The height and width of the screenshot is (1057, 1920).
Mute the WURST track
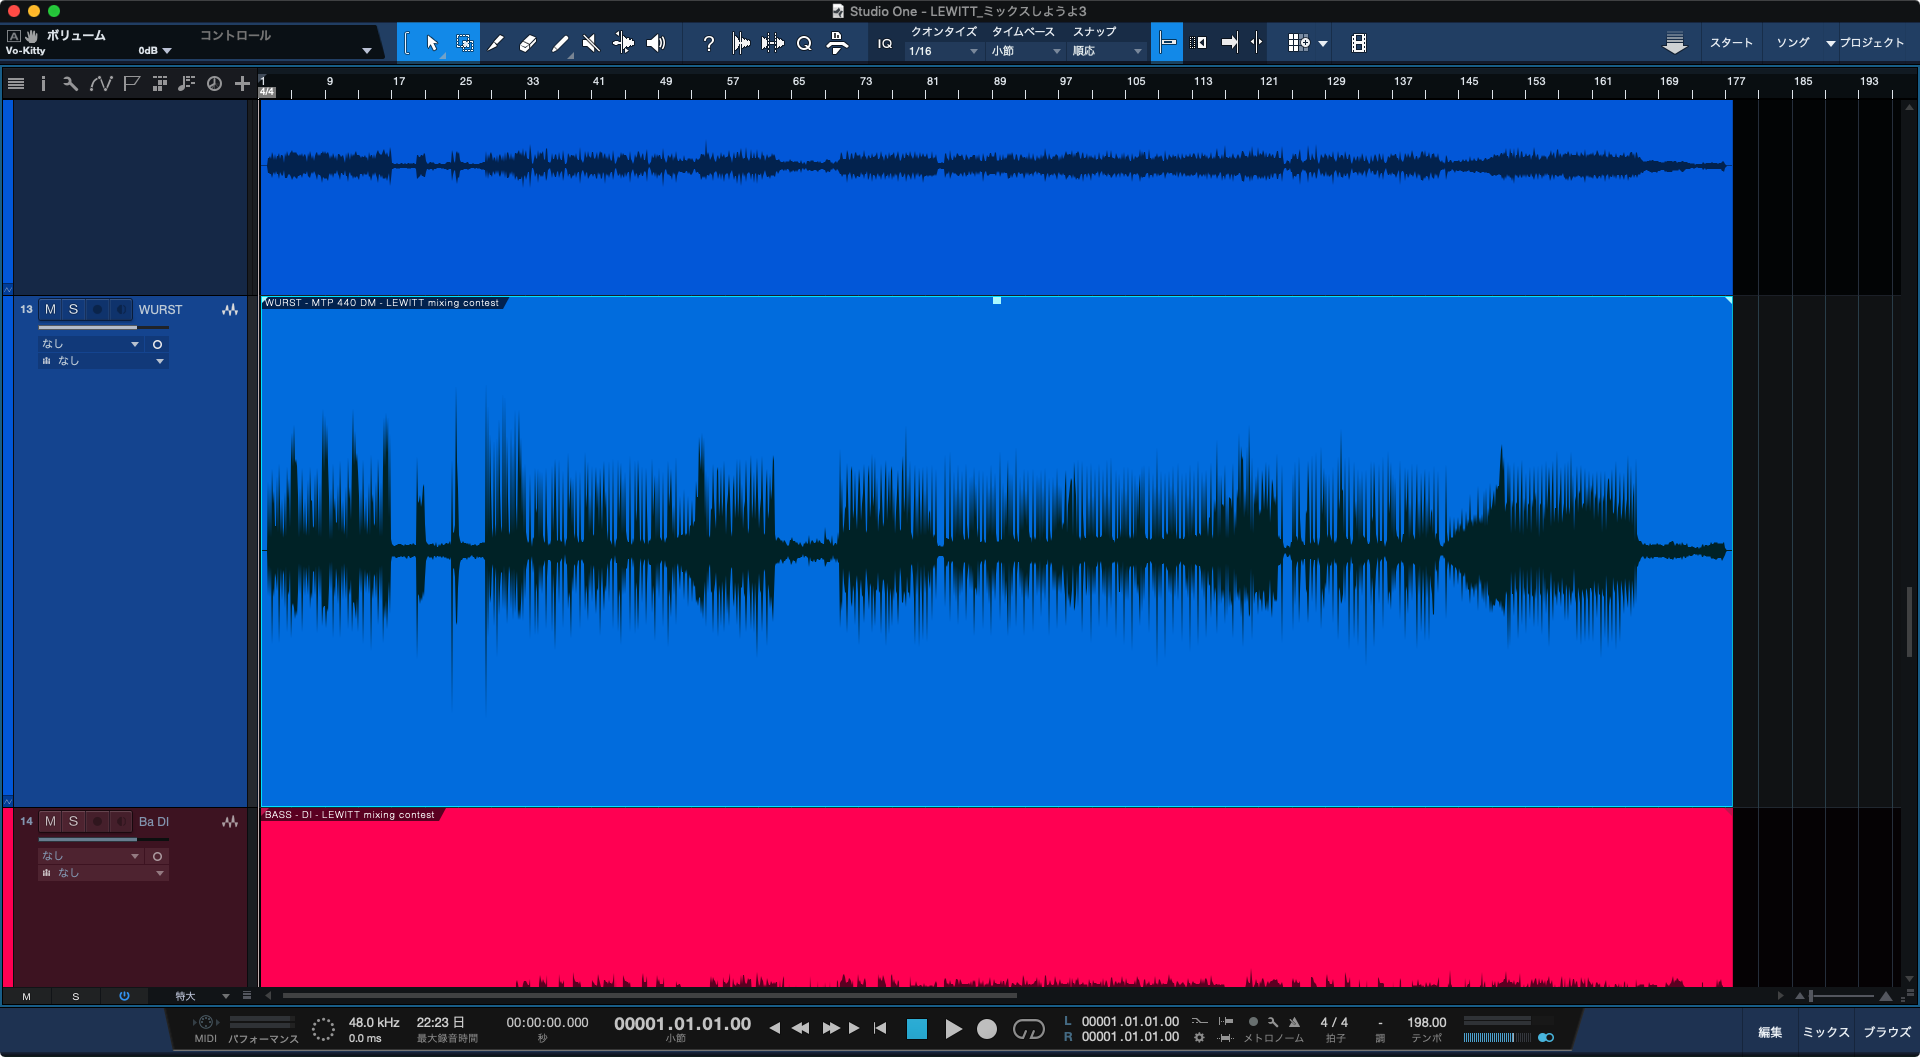[x=50, y=310]
